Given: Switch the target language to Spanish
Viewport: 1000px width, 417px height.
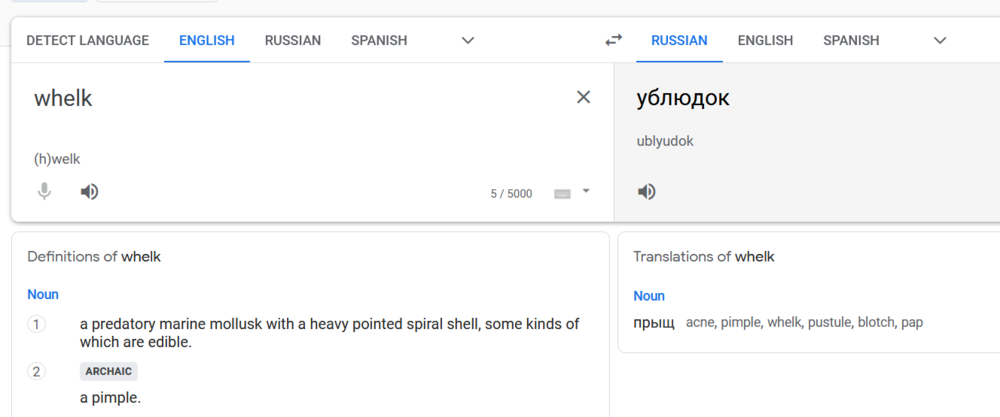Looking at the screenshot, I should pos(851,41).
